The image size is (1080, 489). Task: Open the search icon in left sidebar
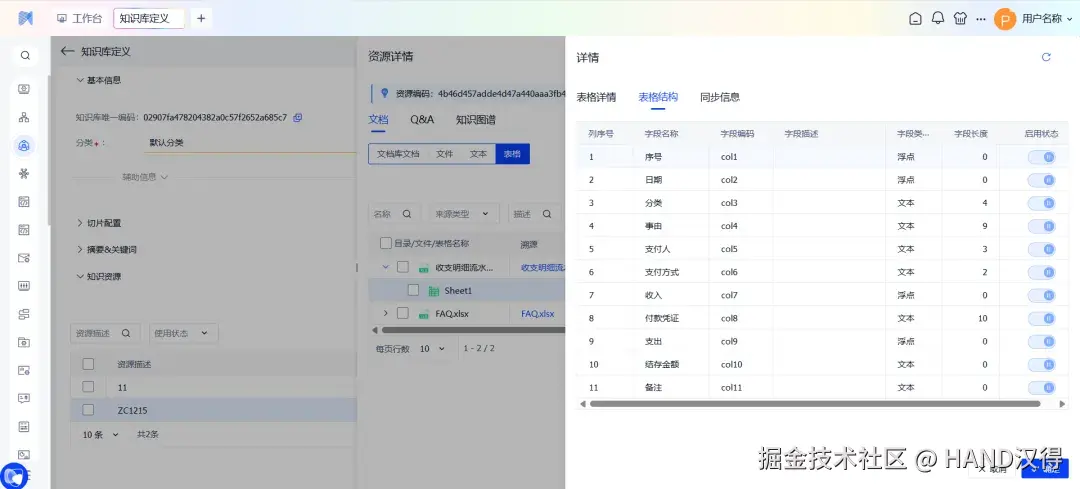point(25,56)
